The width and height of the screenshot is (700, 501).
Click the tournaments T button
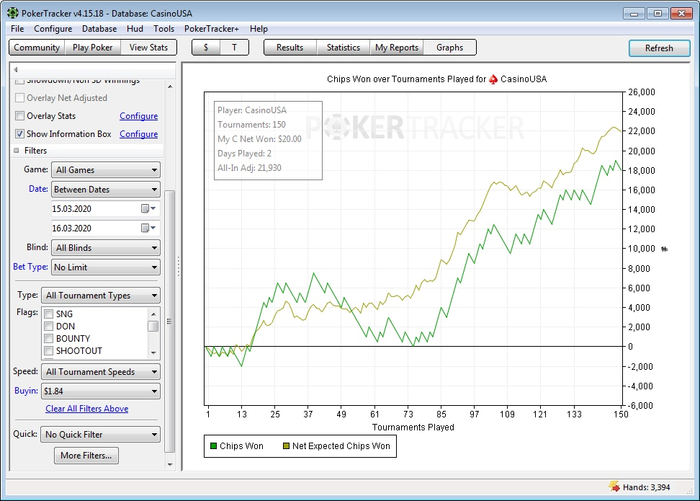click(235, 47)
